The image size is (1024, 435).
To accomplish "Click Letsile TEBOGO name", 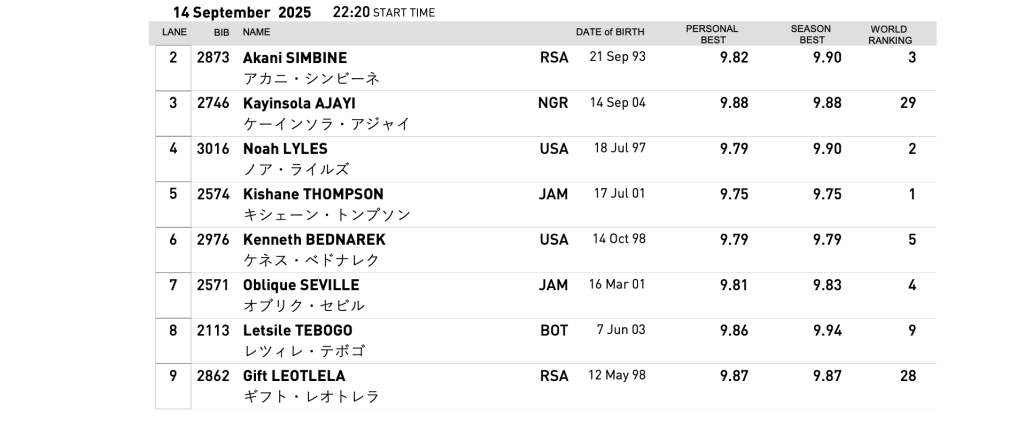I will point(297,330).
